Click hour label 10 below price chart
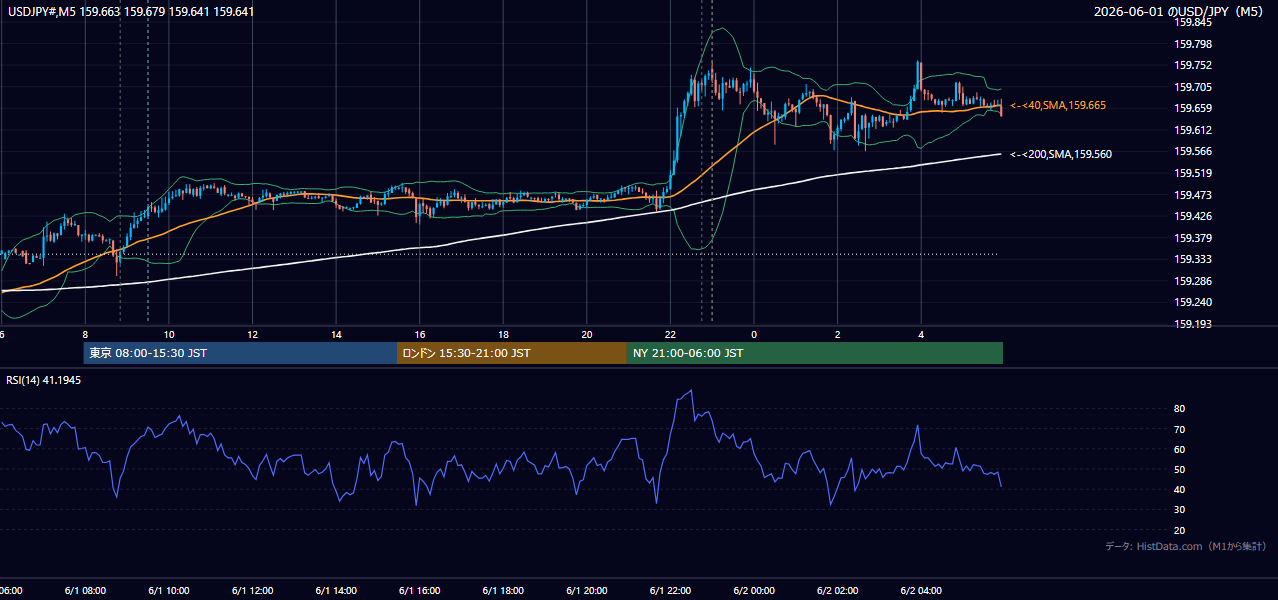 pyautogui.click(x=169, y=334)
